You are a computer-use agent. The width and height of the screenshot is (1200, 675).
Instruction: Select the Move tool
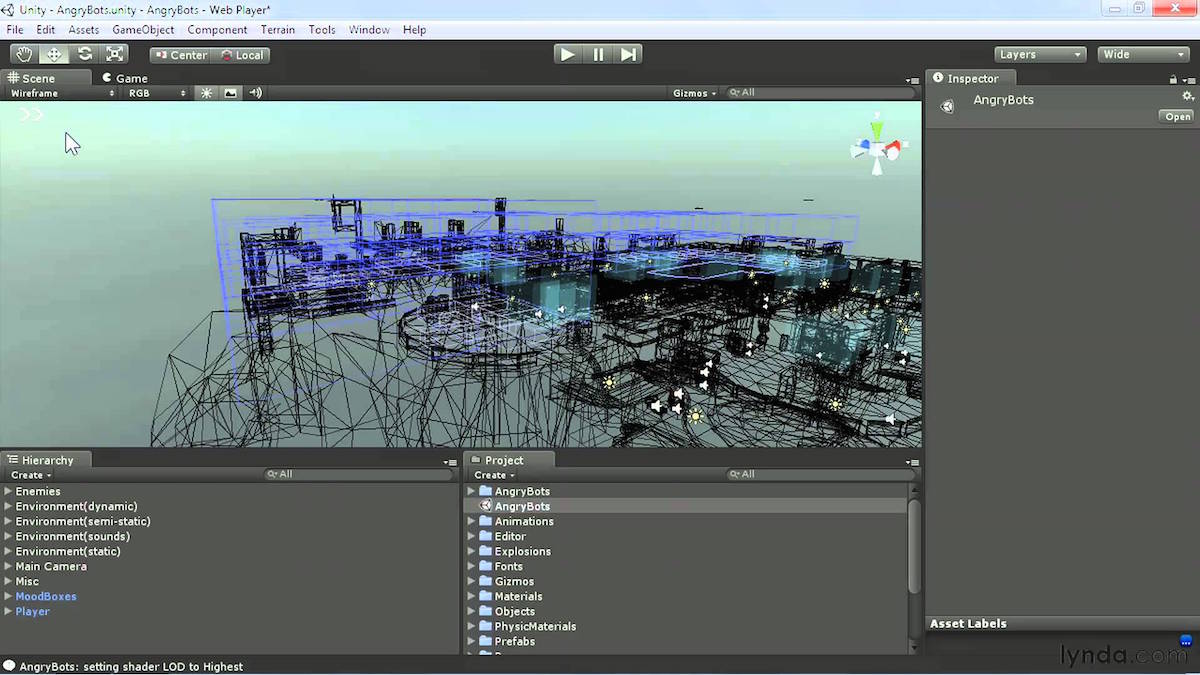point(54,55)
